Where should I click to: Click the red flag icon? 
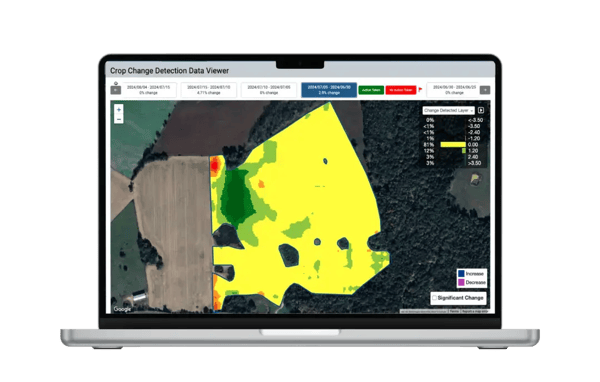point(420,90)
